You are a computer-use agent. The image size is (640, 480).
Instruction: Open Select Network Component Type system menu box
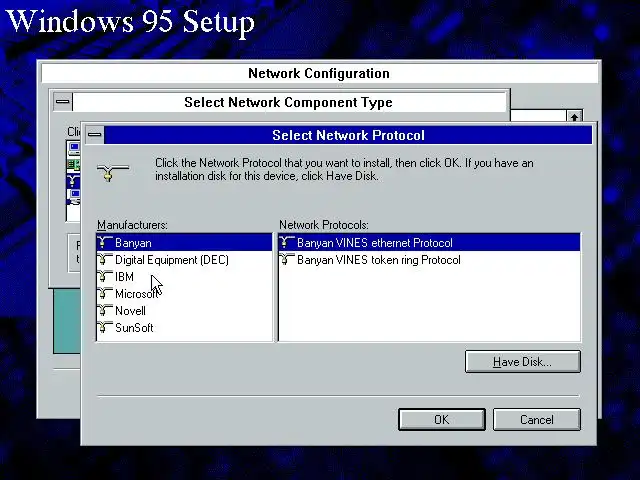tap(63, 102)
